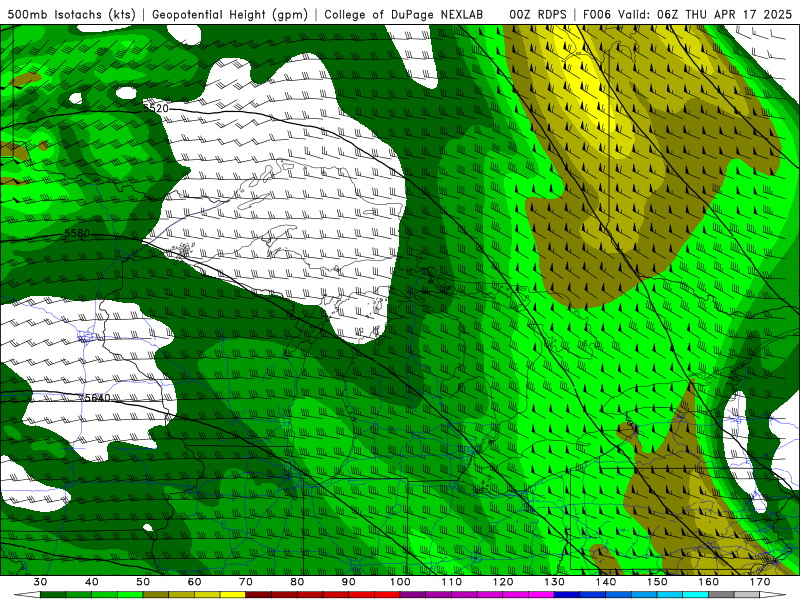
Task: Click the 170 value on the color scale
Action: point(760,582)
